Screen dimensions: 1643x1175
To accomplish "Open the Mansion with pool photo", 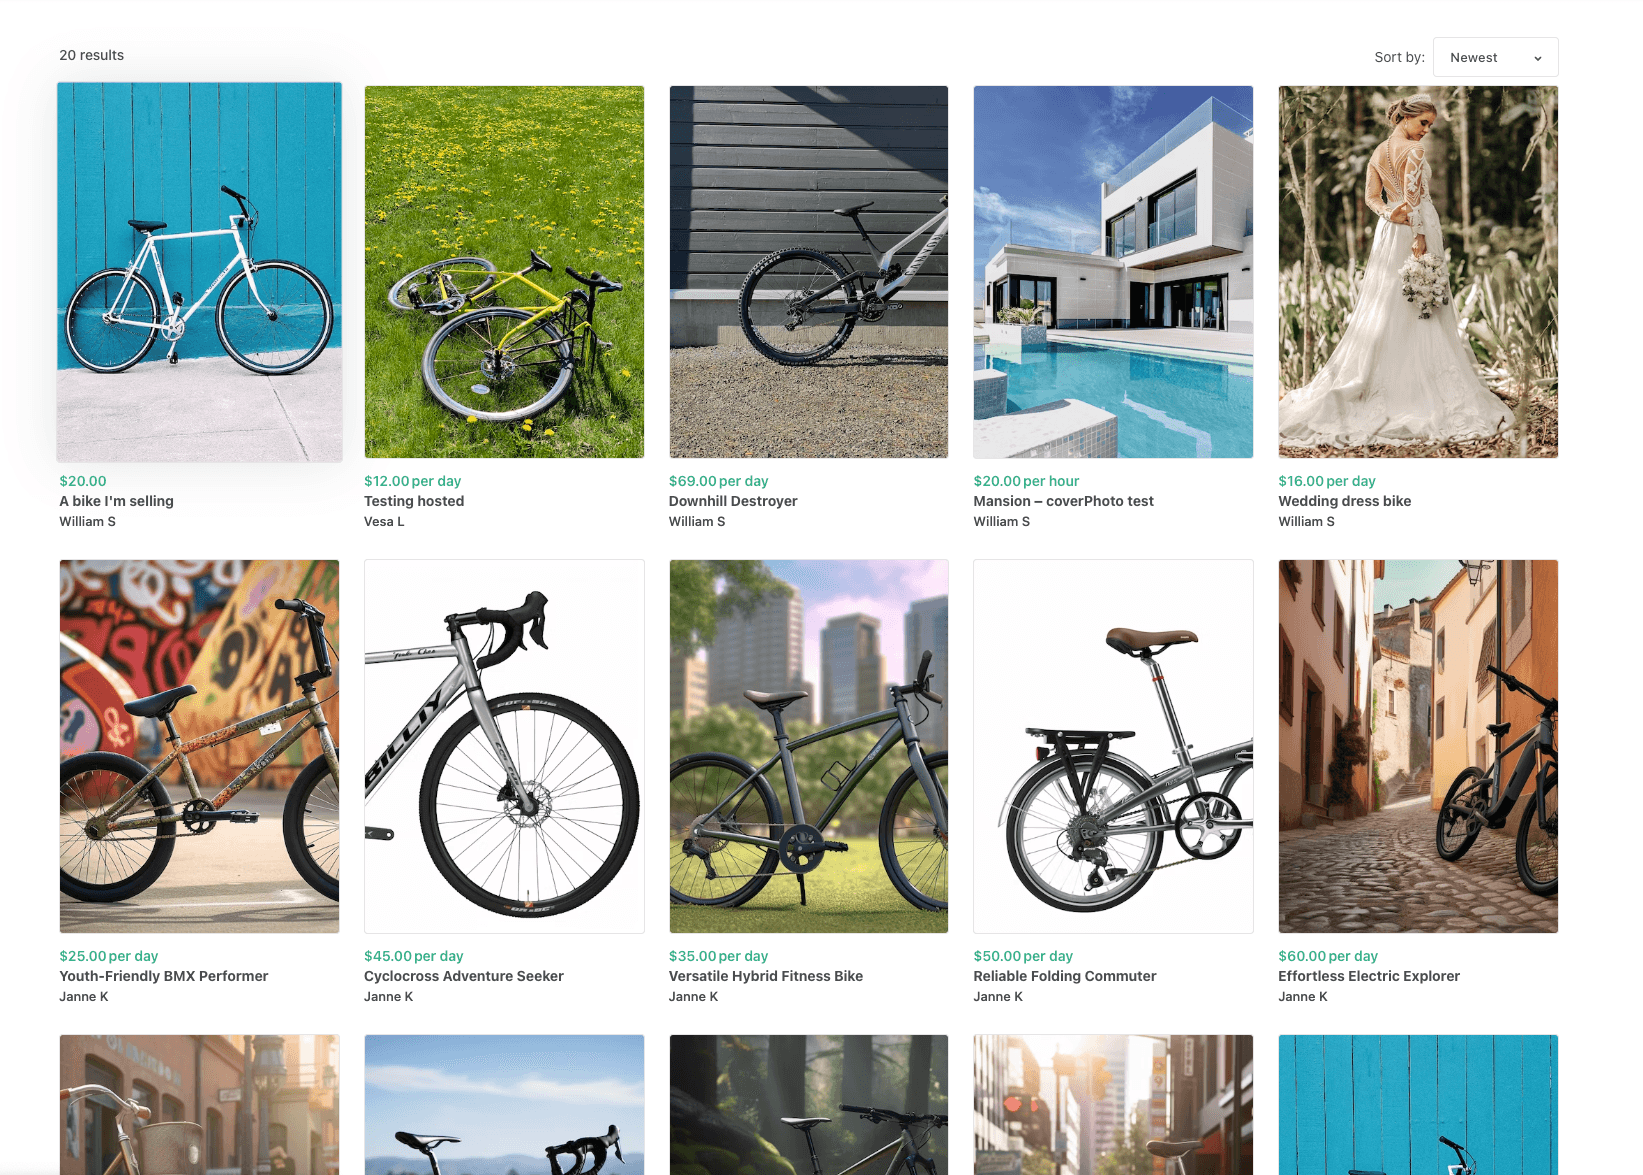I will pyautogui.click(x=1113, y=272).
